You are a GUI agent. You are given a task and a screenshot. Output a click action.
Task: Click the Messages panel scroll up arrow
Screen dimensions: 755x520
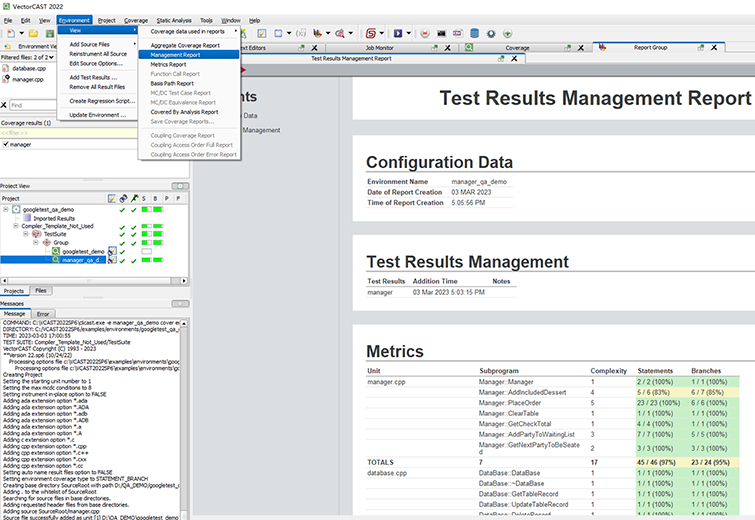coord(184,324)
